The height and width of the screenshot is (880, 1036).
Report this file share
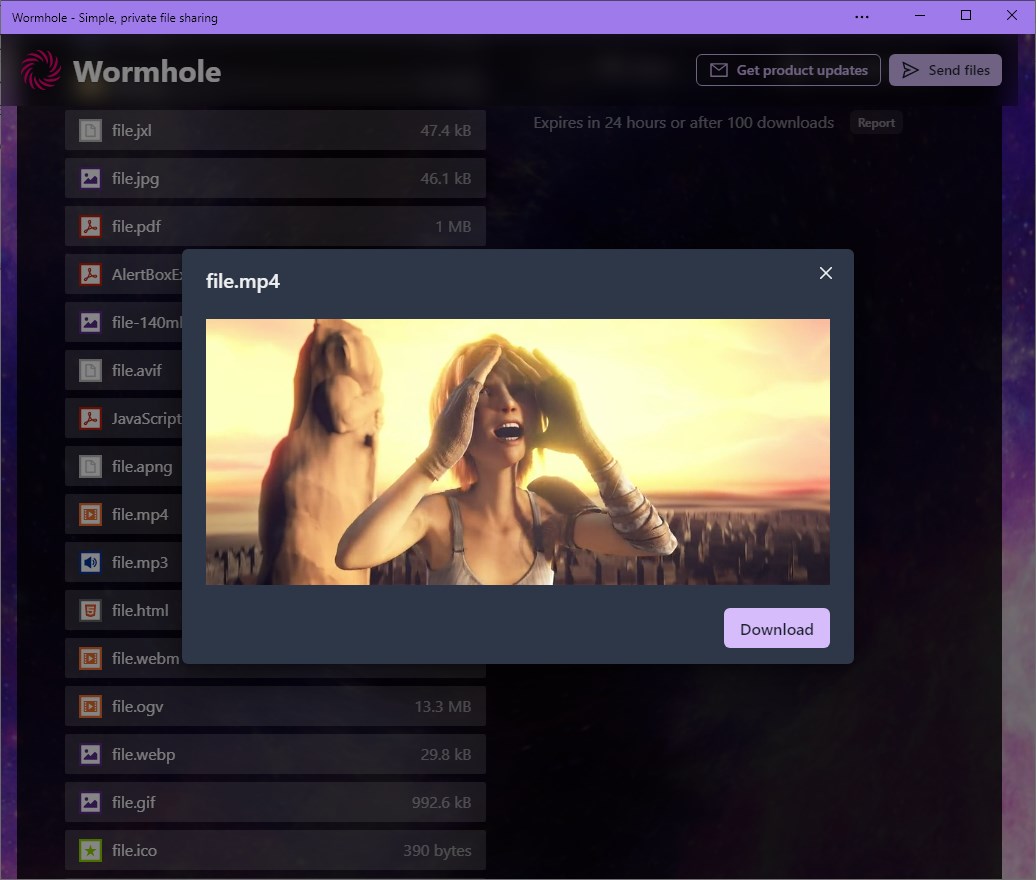pyautogui.click(x=876, y=123)
